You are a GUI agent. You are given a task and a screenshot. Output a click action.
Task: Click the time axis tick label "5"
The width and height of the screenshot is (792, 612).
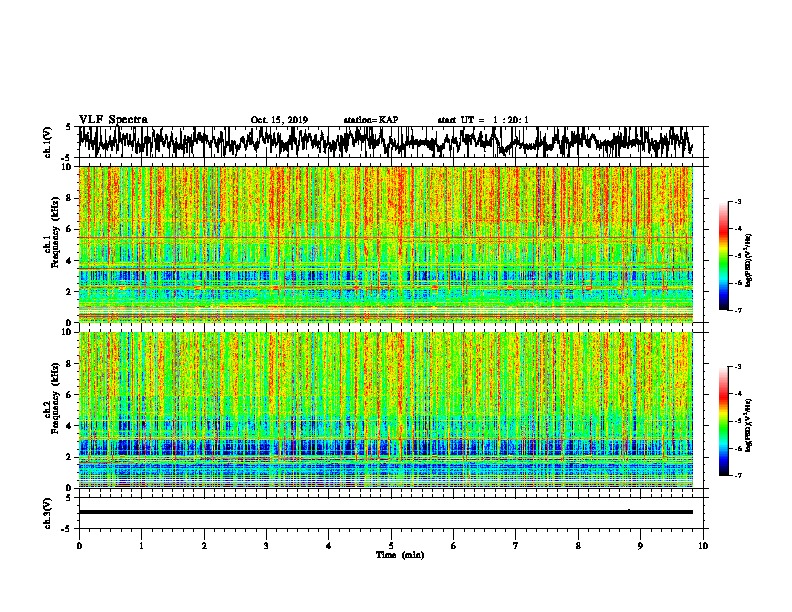tap(391, 546)
